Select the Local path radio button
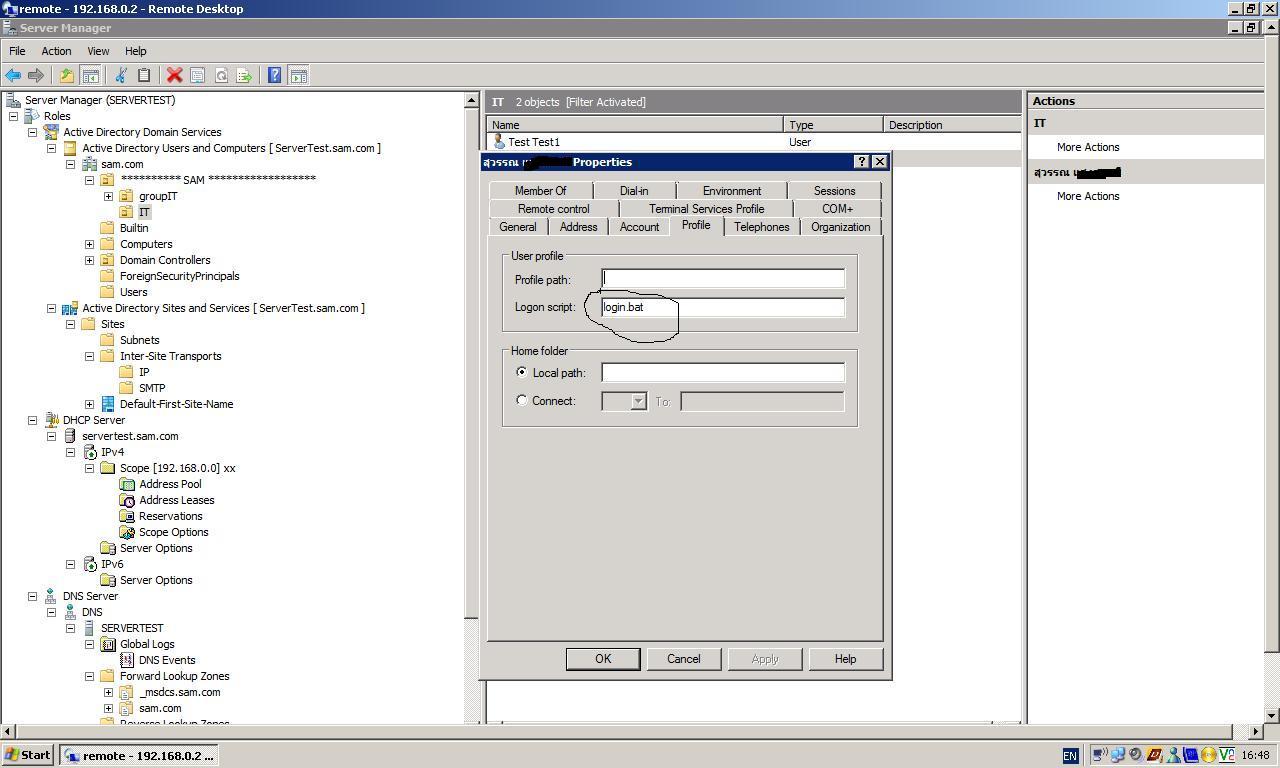The width and height of the screenshot is (1280, 768). click(521, 371)
